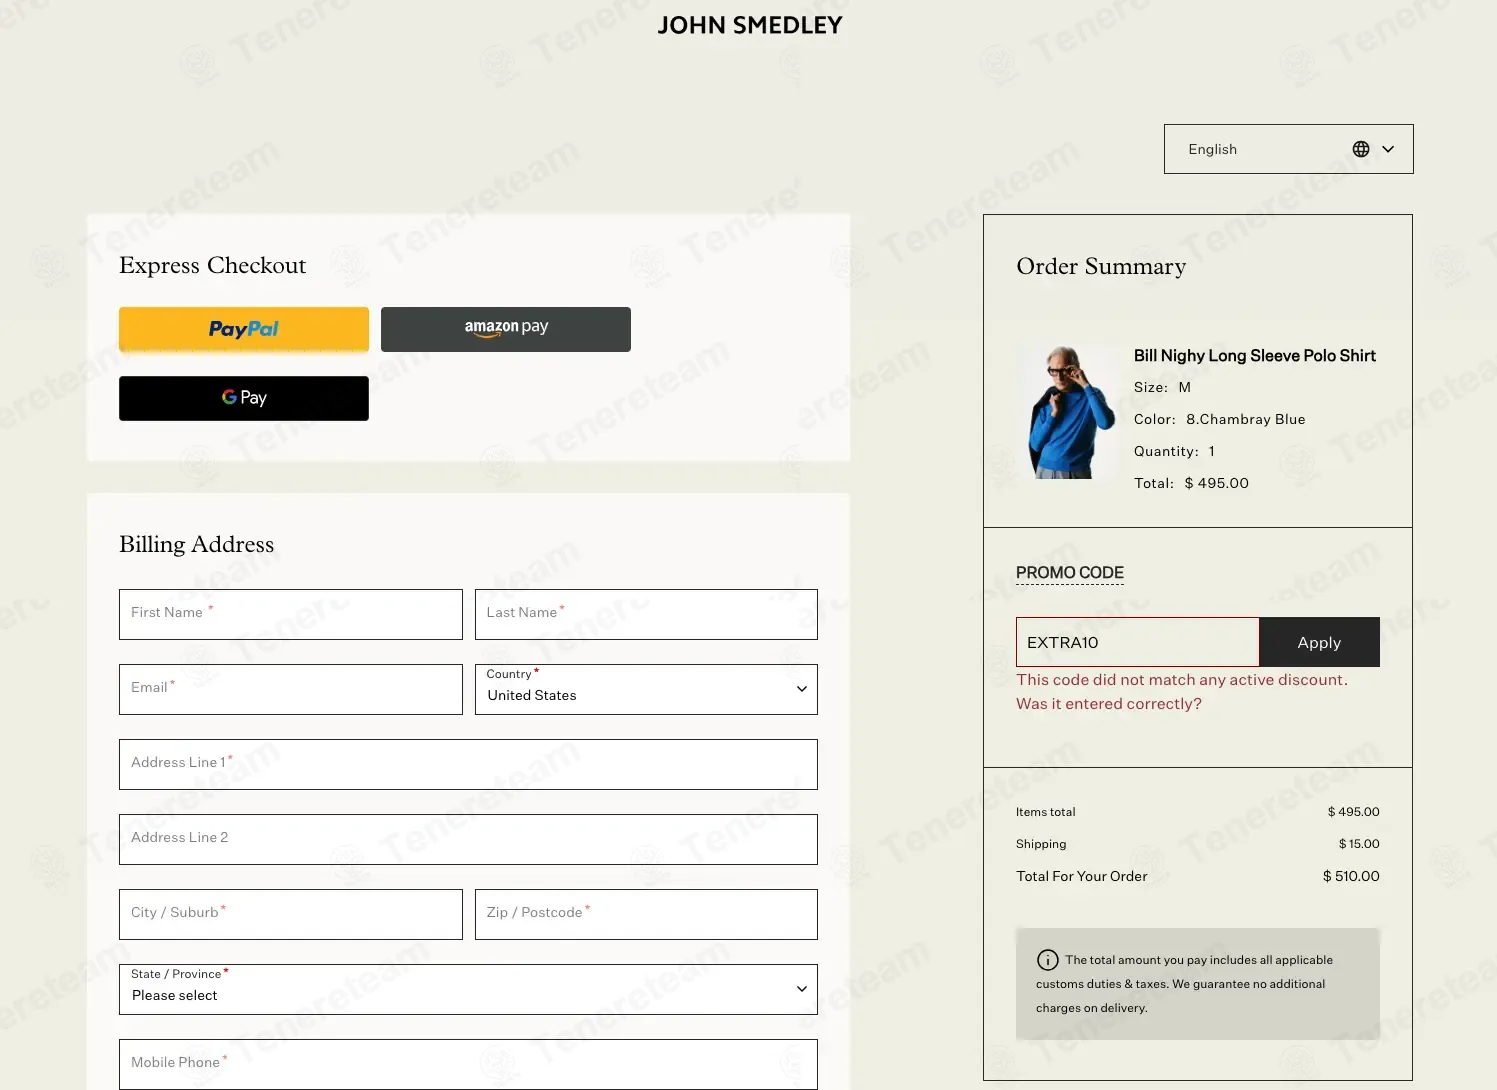Click the Color: 8.Chambray Blue text
The width and height of the screenshot is (1497, 1090).
coord(1220,419)
